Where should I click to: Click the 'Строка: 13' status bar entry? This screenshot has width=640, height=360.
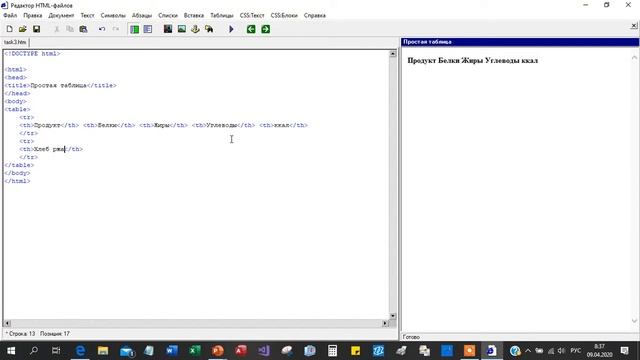(x=22, y=333)
